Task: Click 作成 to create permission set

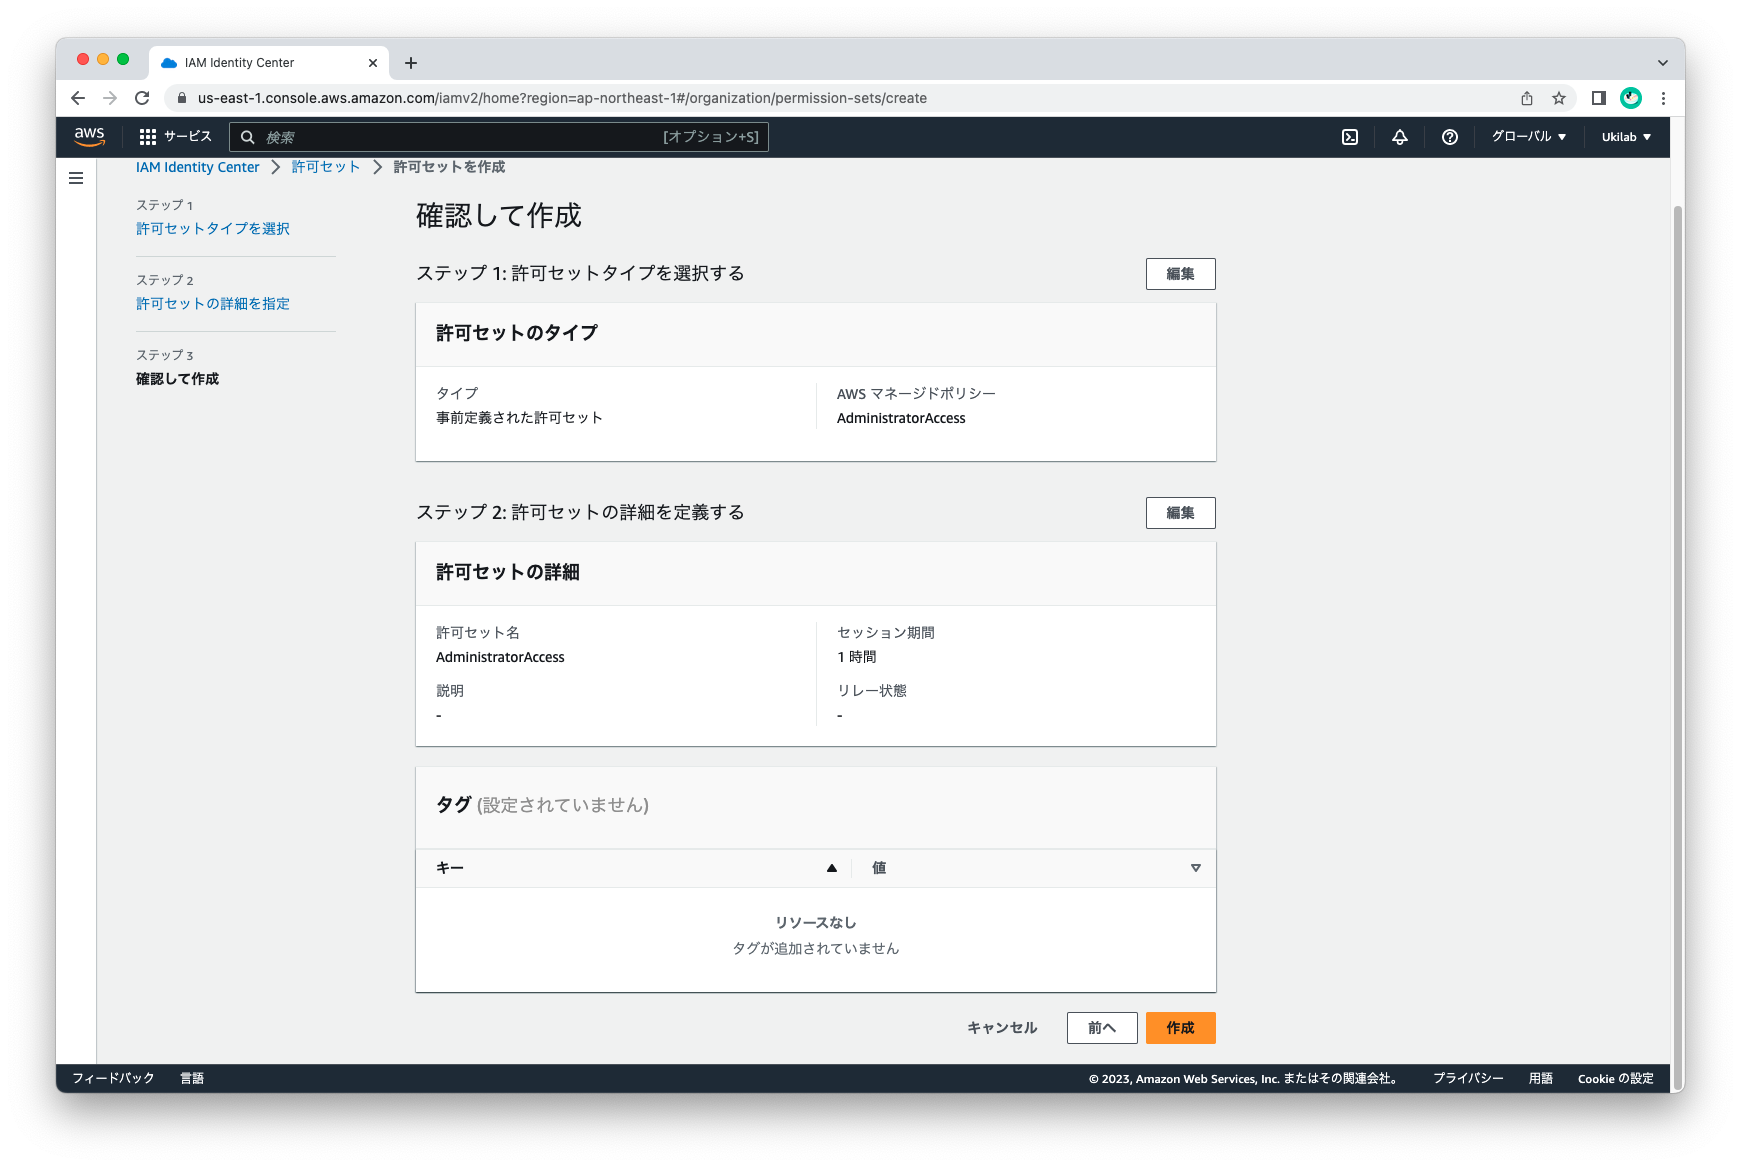Action: pos(1180,1028)
